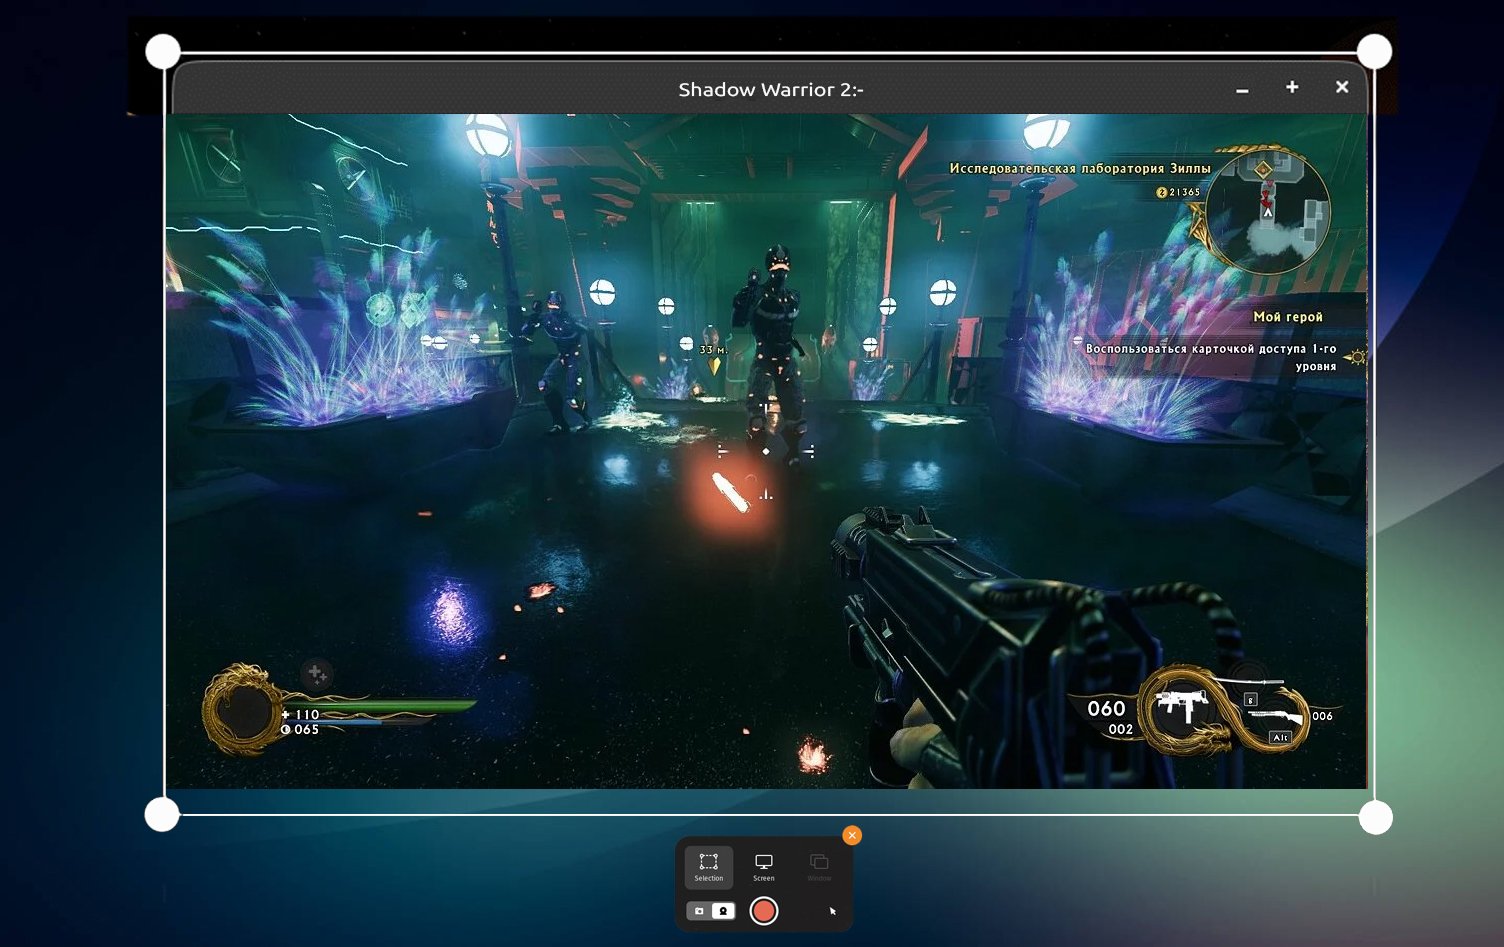Close the capture toolbar with orange X
The width and height of the screenshot is (1504, 947).
852,835
